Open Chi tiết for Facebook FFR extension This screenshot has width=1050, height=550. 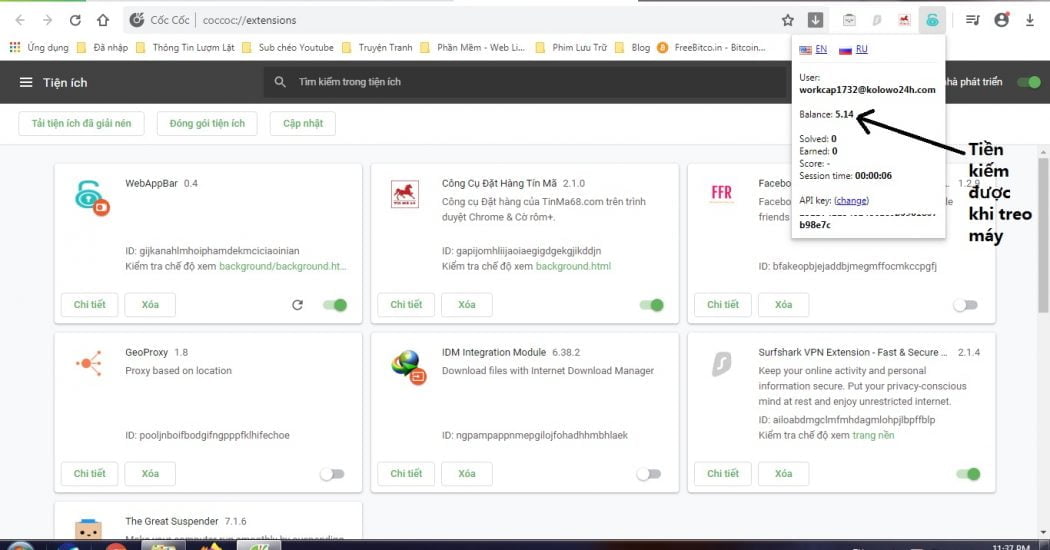coord(723,304)
